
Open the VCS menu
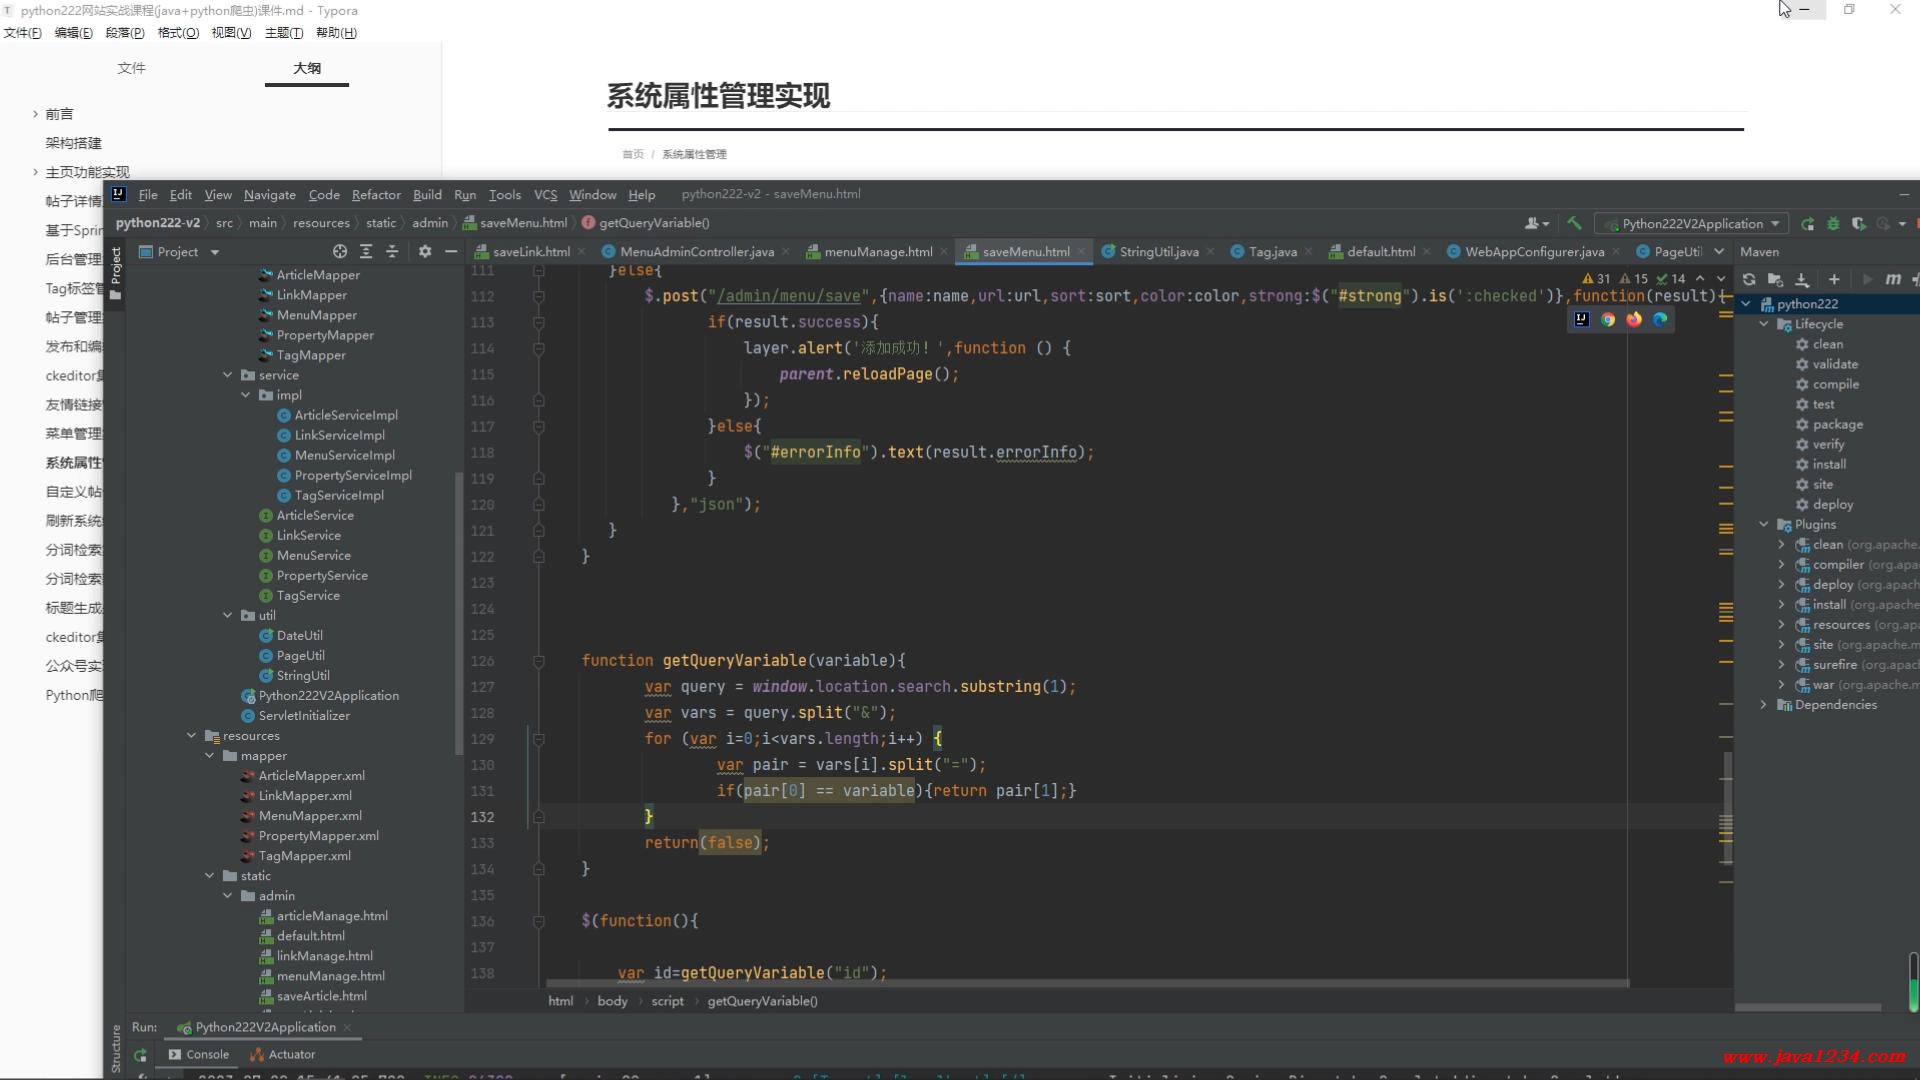545,195
